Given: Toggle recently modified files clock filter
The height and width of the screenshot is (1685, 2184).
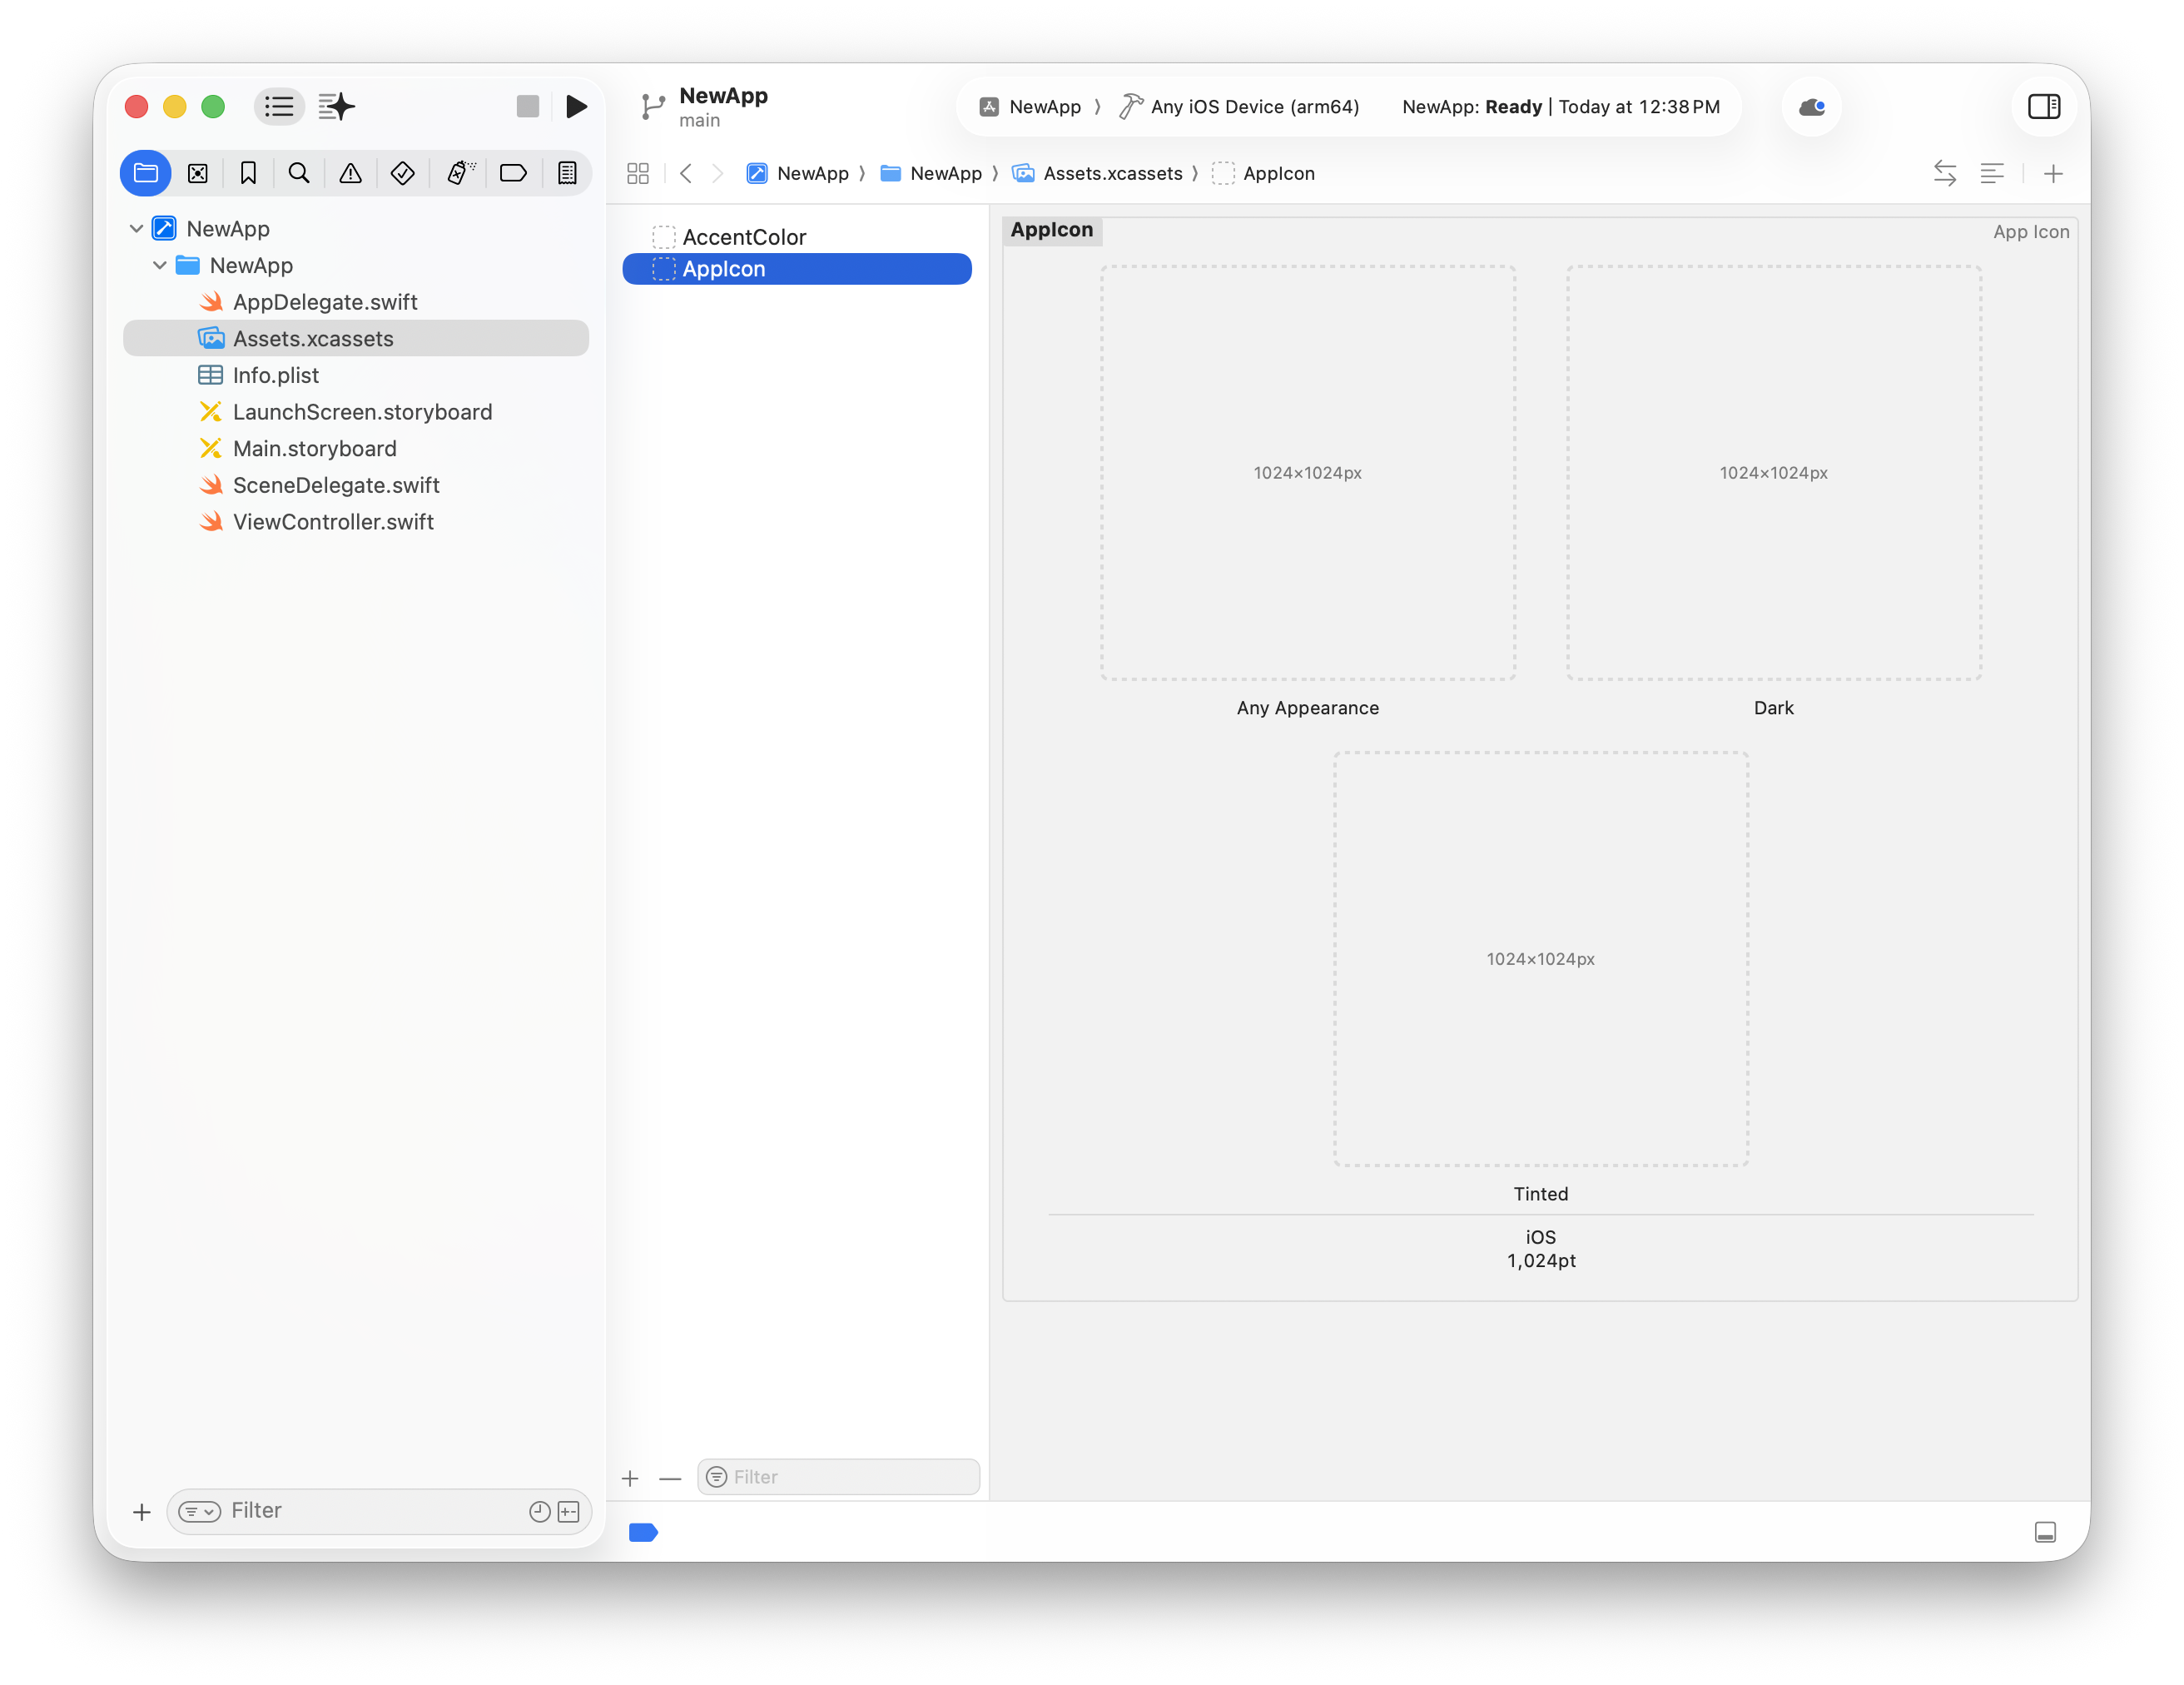Looking at the screenshot, I should [x=540, y=1512].
